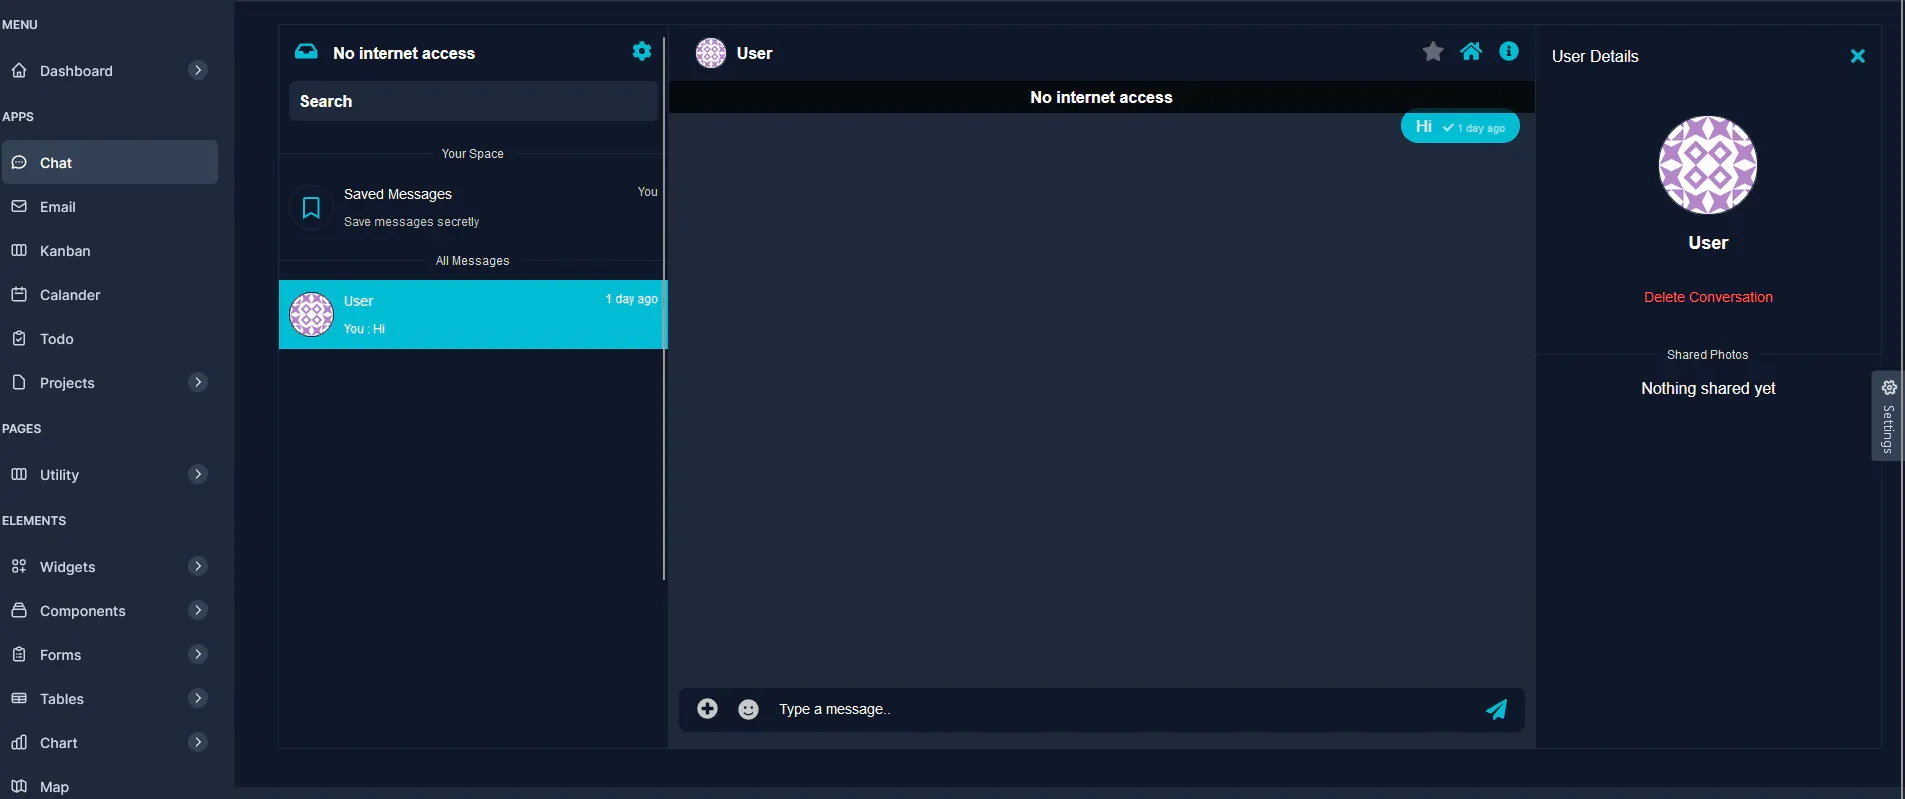Click the '1 day ago' timestamp in conversation list
1905x799 pixels.
click(631, 299)
